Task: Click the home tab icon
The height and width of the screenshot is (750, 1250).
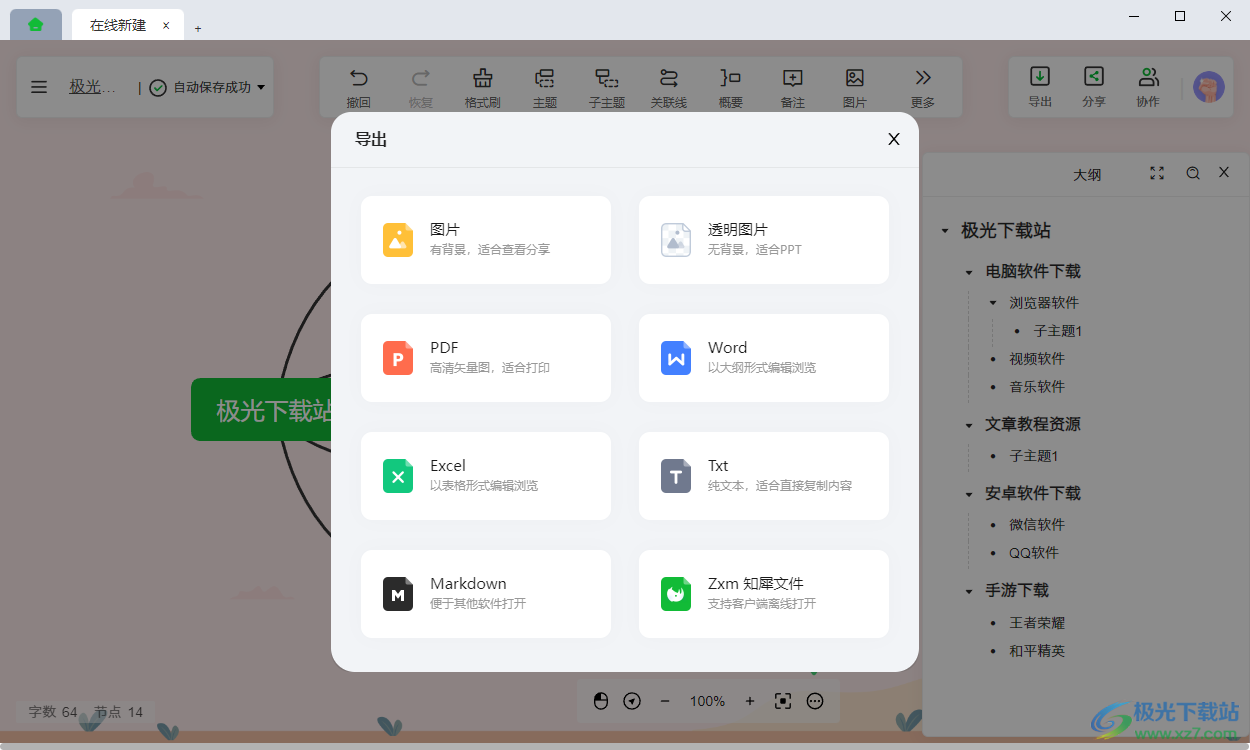Action: [x=36, y=25]
